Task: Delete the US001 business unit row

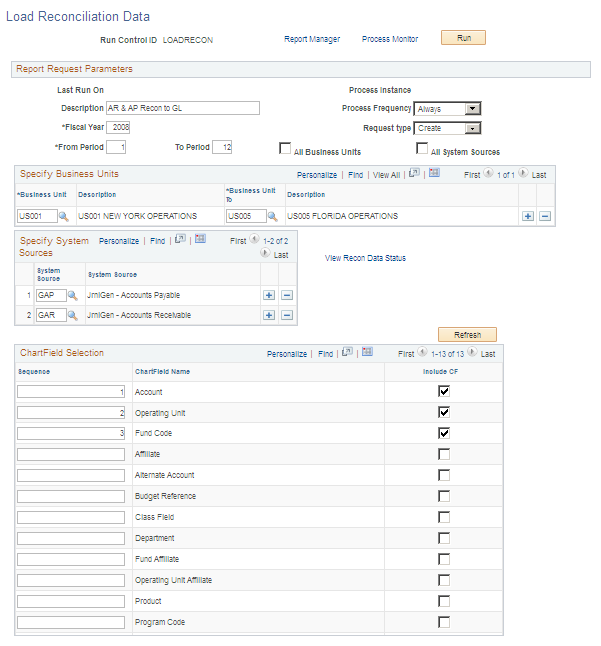Action: (x=545, y=216)
